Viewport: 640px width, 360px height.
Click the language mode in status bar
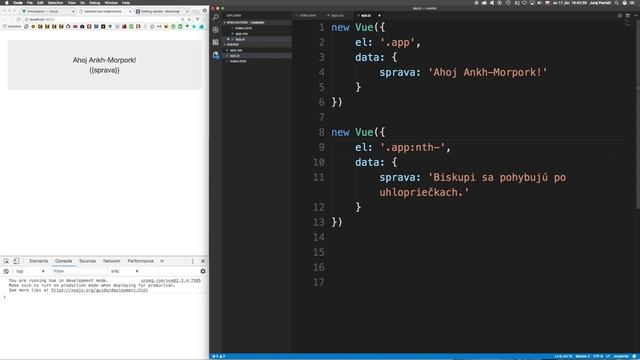621,356
